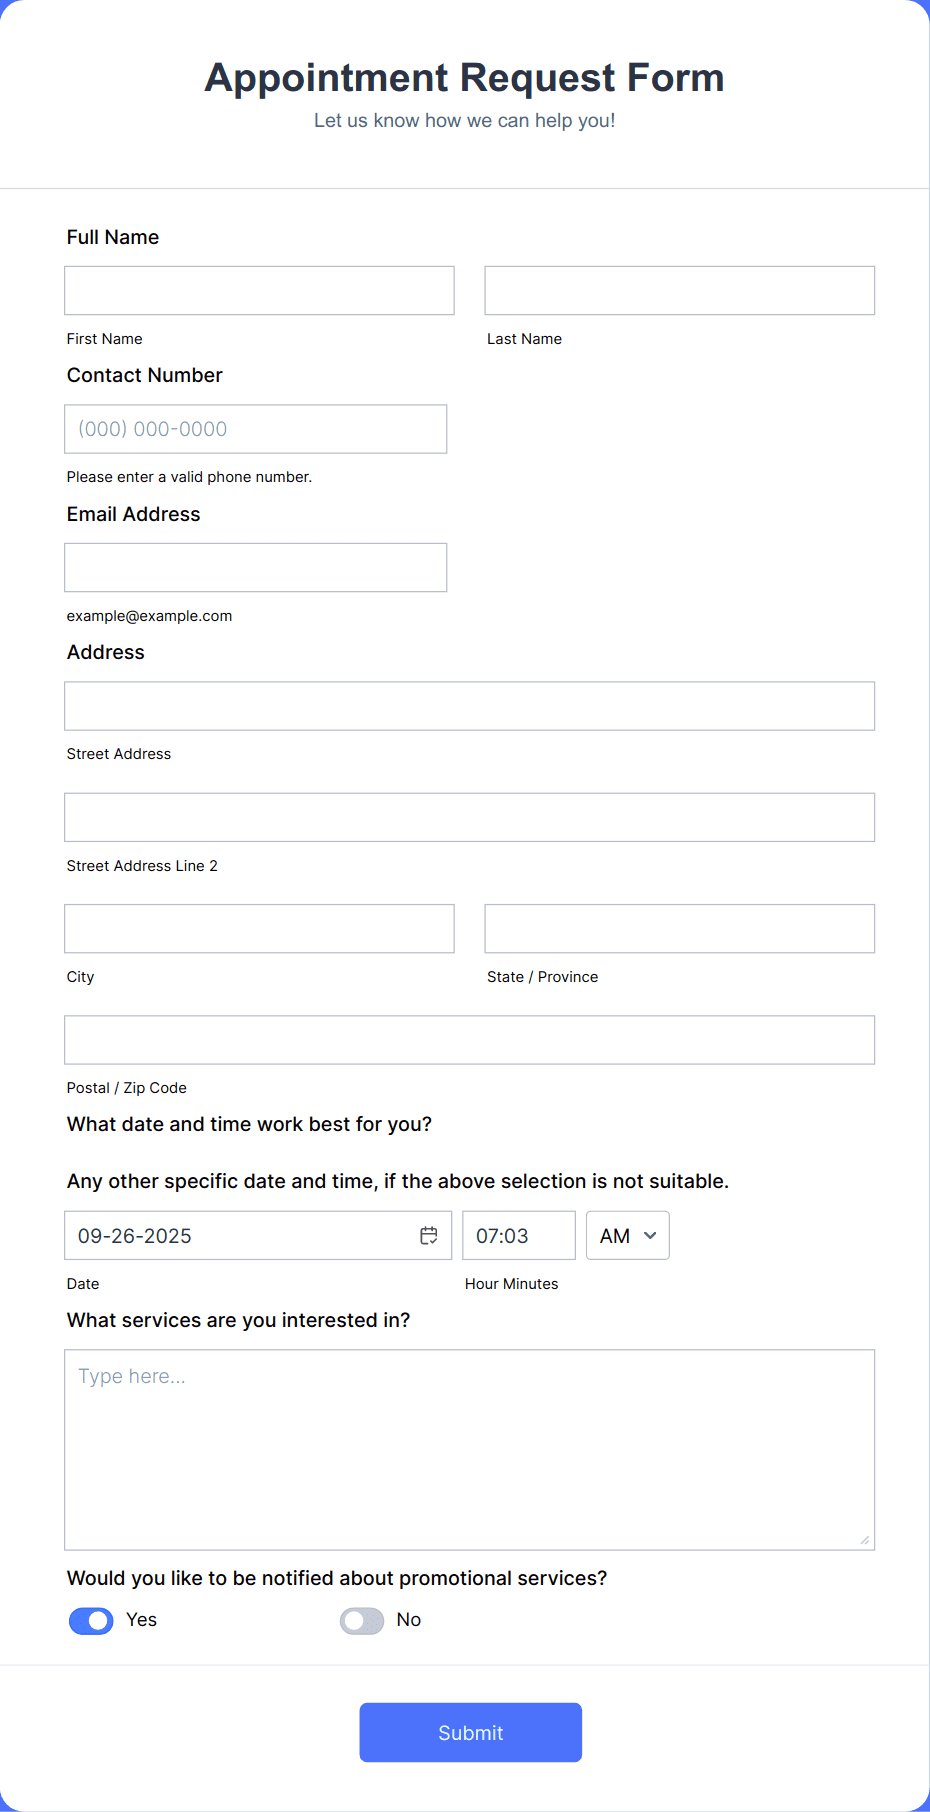Click the State / Province field
930x1812 pixels.
pos(679,928)
